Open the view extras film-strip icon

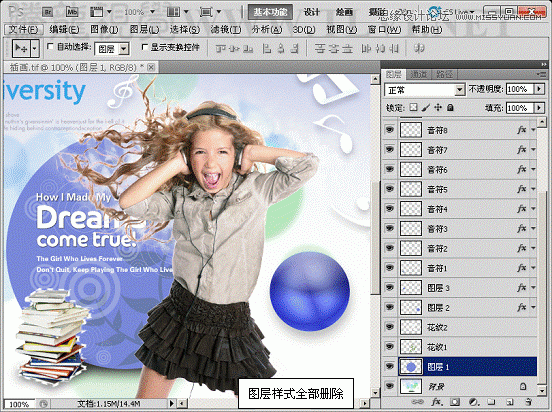click(96, 12)
